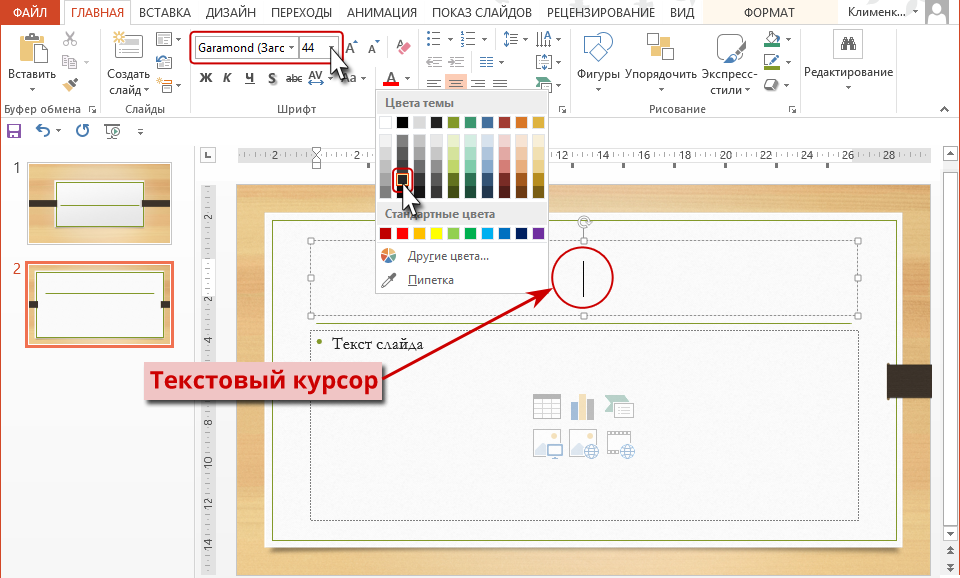Increase font size with the larger A icon
This screenshot has width=960, height=578.
351,48
